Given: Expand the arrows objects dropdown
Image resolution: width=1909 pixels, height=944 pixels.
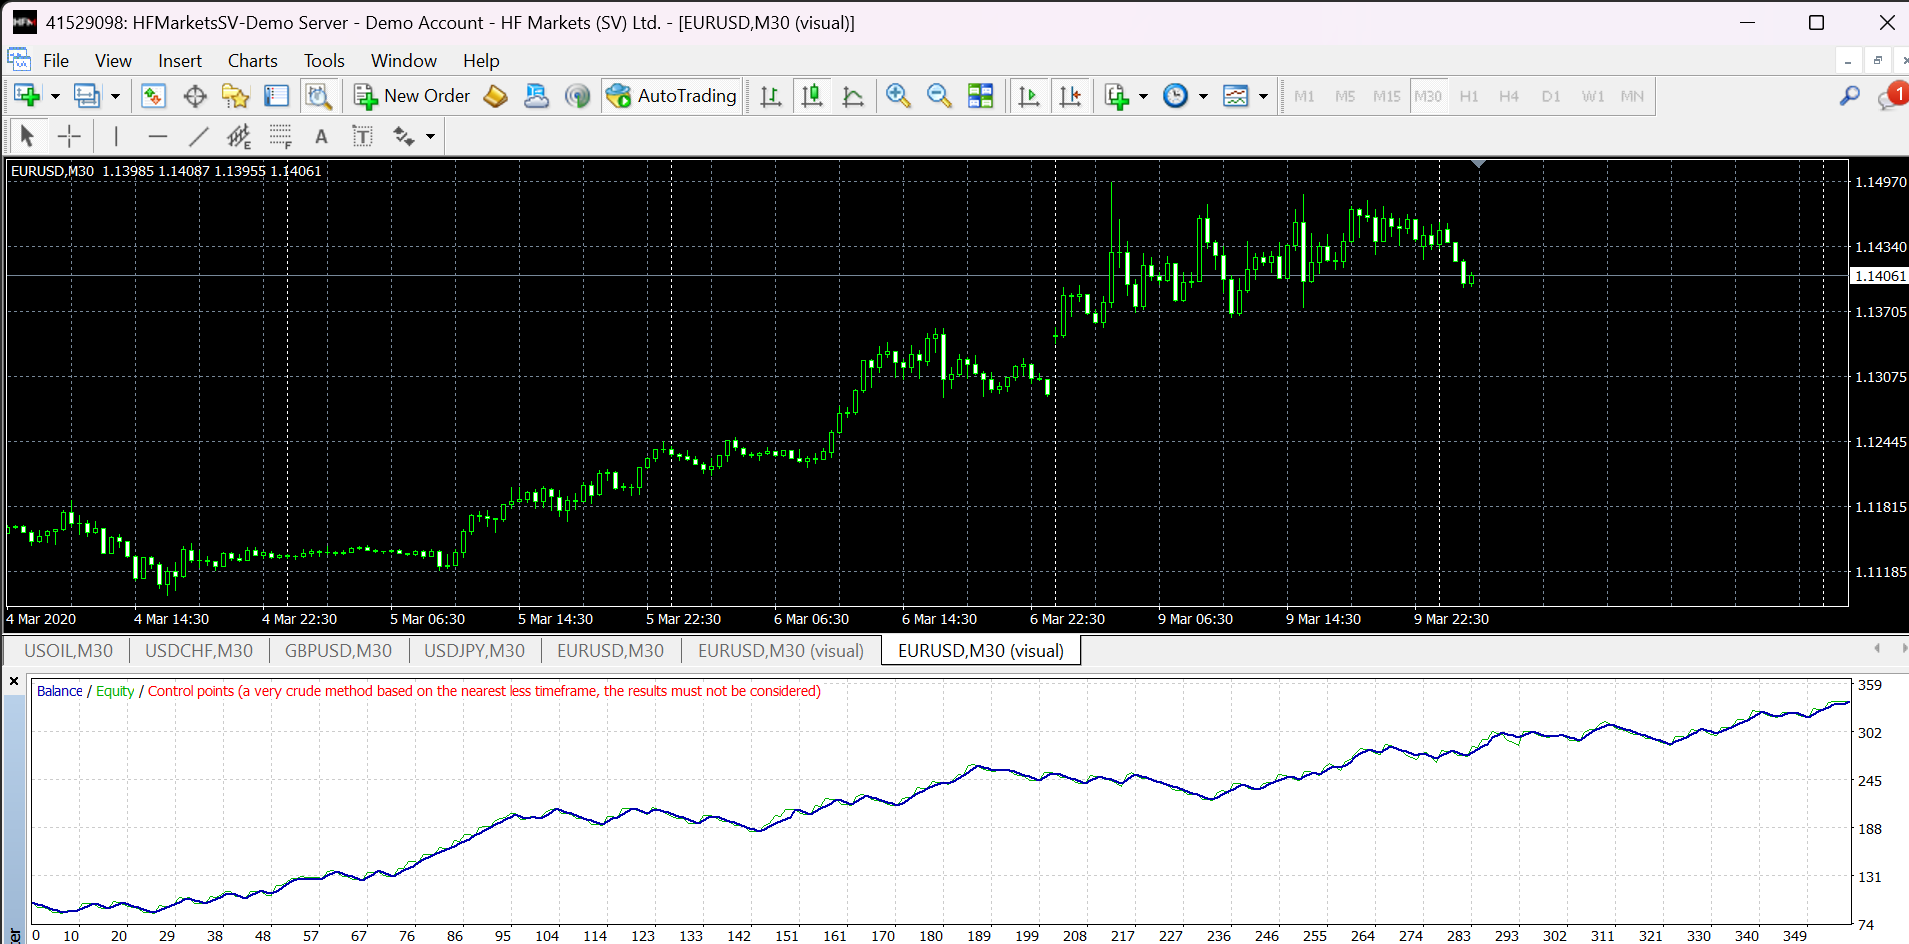Looking at the screenshot, I should 430,136.
